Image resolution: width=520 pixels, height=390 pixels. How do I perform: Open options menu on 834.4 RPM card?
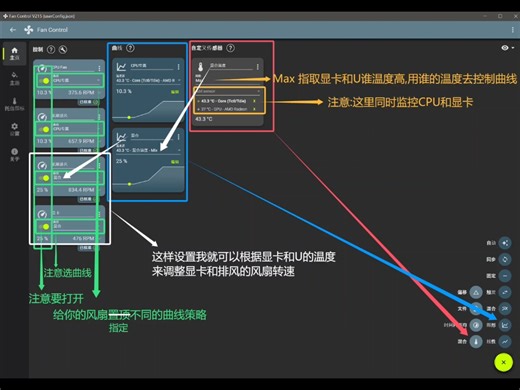(x=99, y=165)
